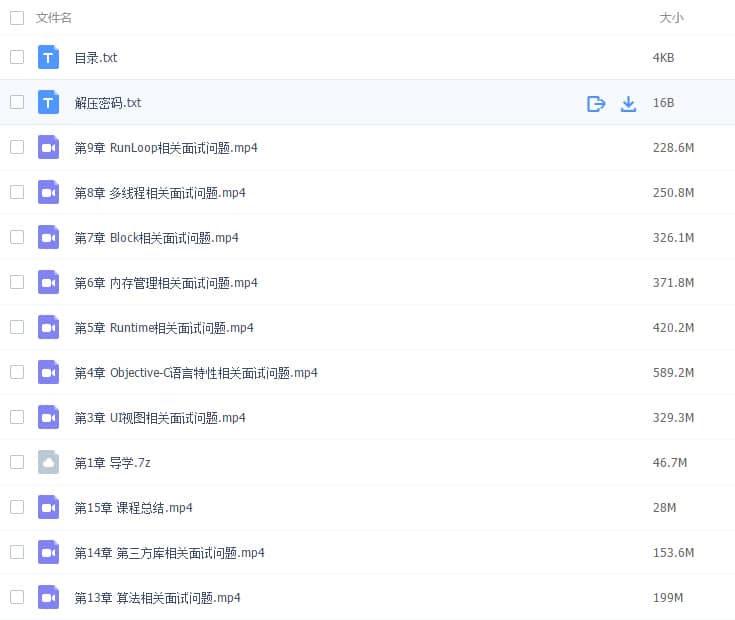The height and width of the screenshot is (620, 735).
Task: Click the size value 371.8M
Action: click(673, 283)
